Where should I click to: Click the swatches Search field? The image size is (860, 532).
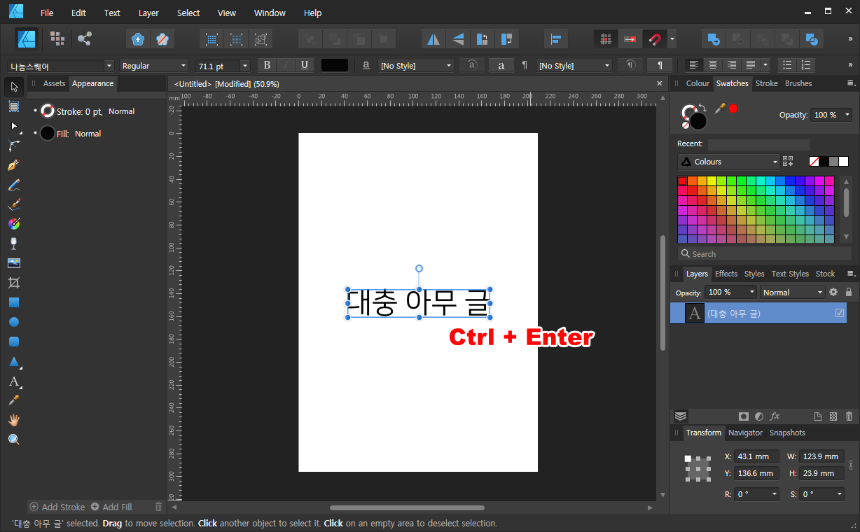point(765,254)
